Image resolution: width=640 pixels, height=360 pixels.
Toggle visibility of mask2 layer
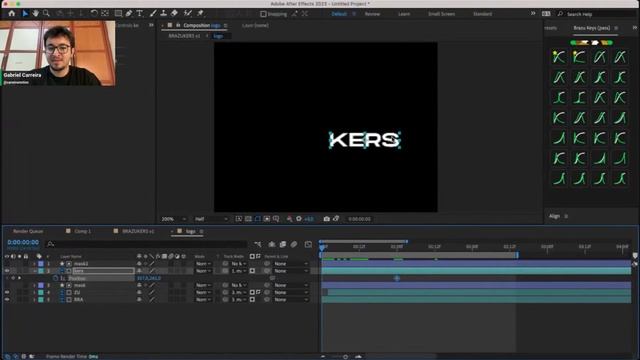[7, 264]
